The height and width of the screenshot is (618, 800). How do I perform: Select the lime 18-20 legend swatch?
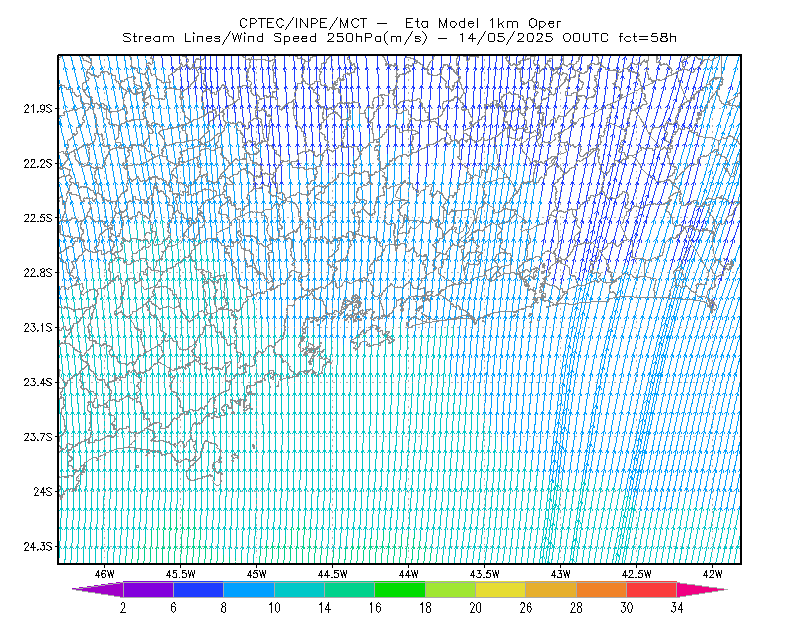click(x=450, y=589)
